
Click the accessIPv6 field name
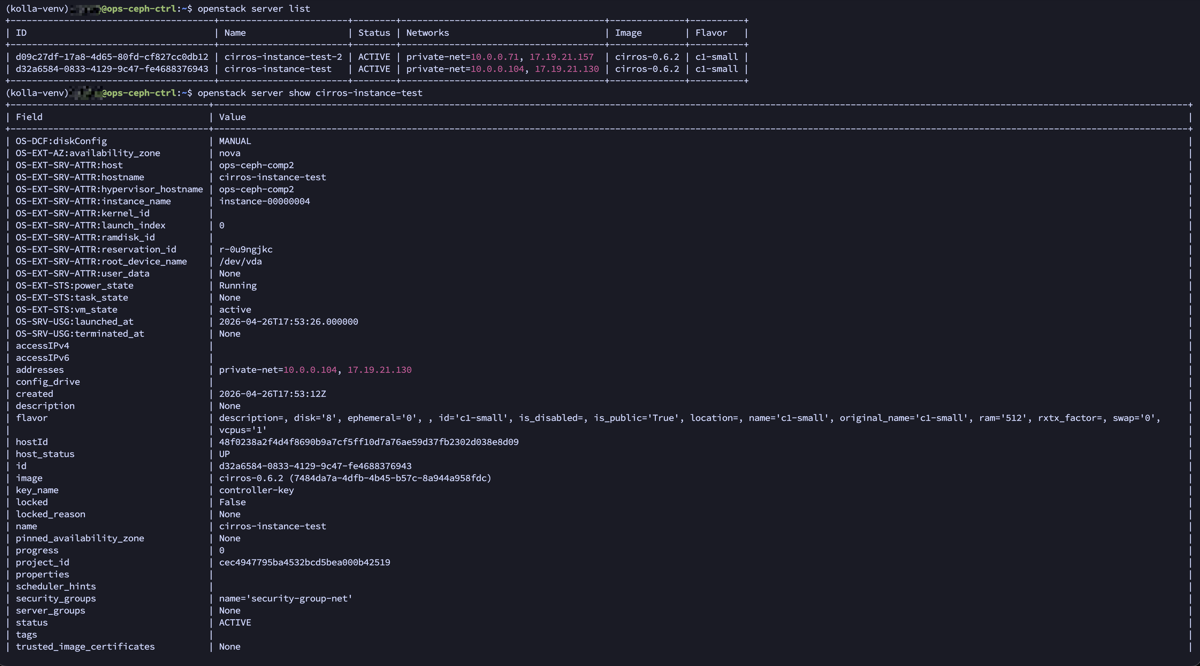[42, 357]
